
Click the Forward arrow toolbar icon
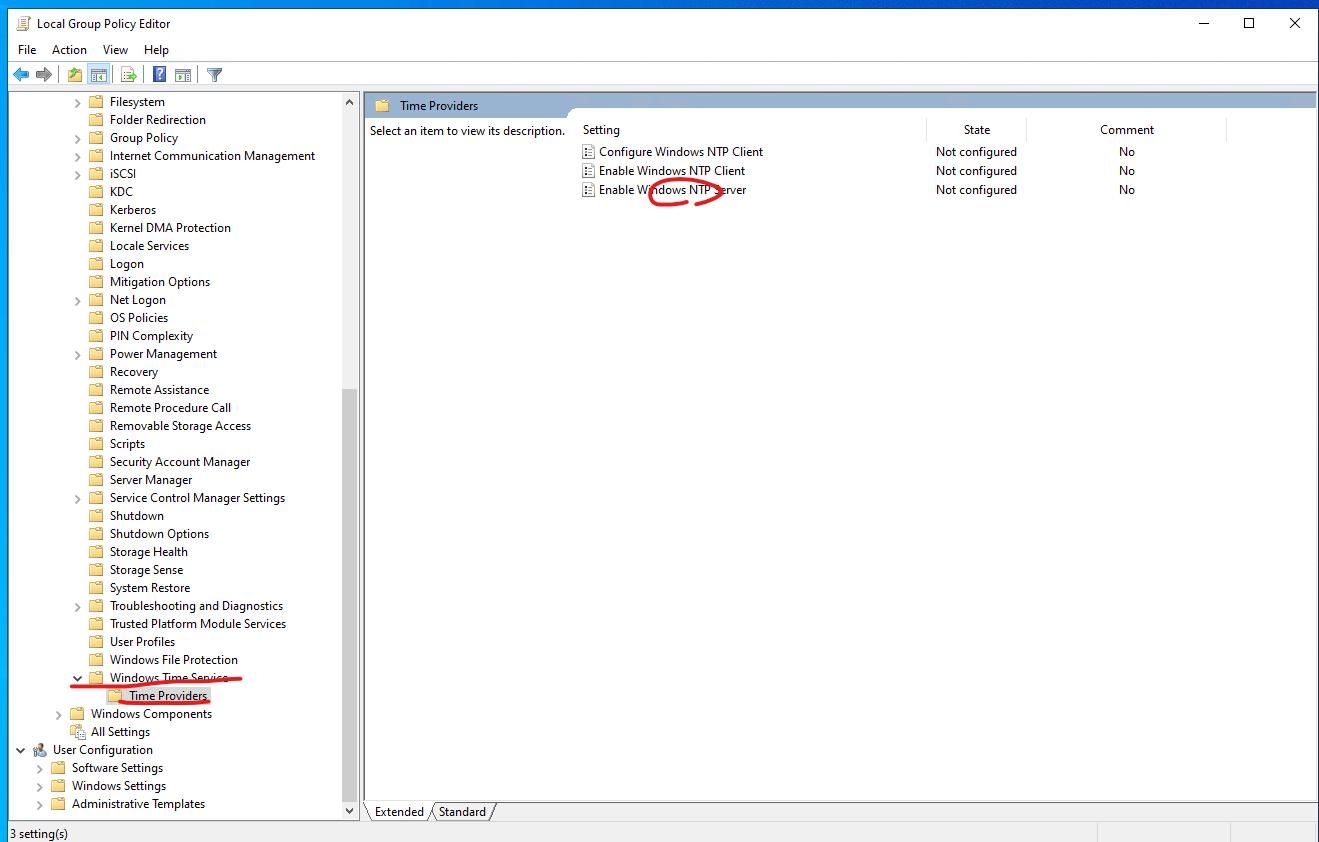click(44, 74)
